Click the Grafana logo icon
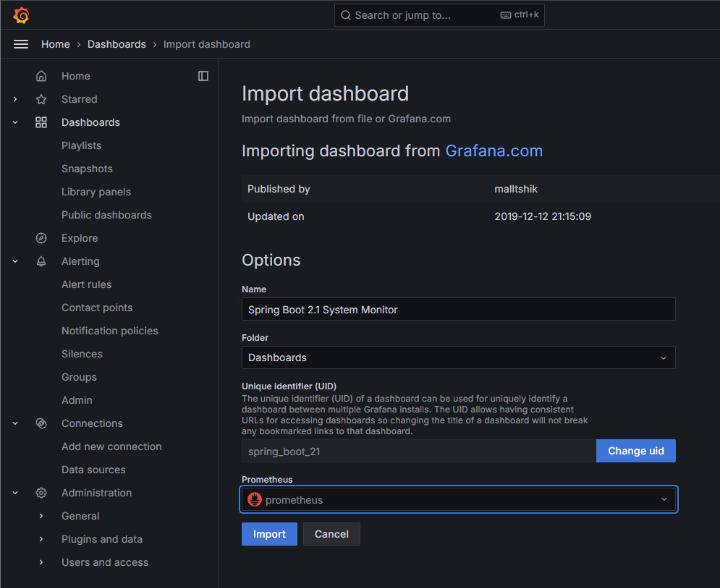720x588 pixels. [21, 15]
